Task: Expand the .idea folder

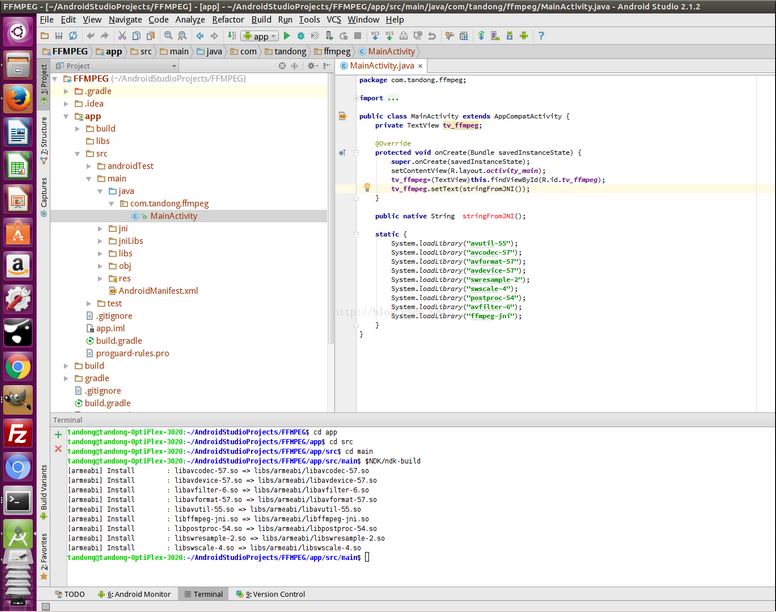Action: pyautogui.click(x=66, y=103)
